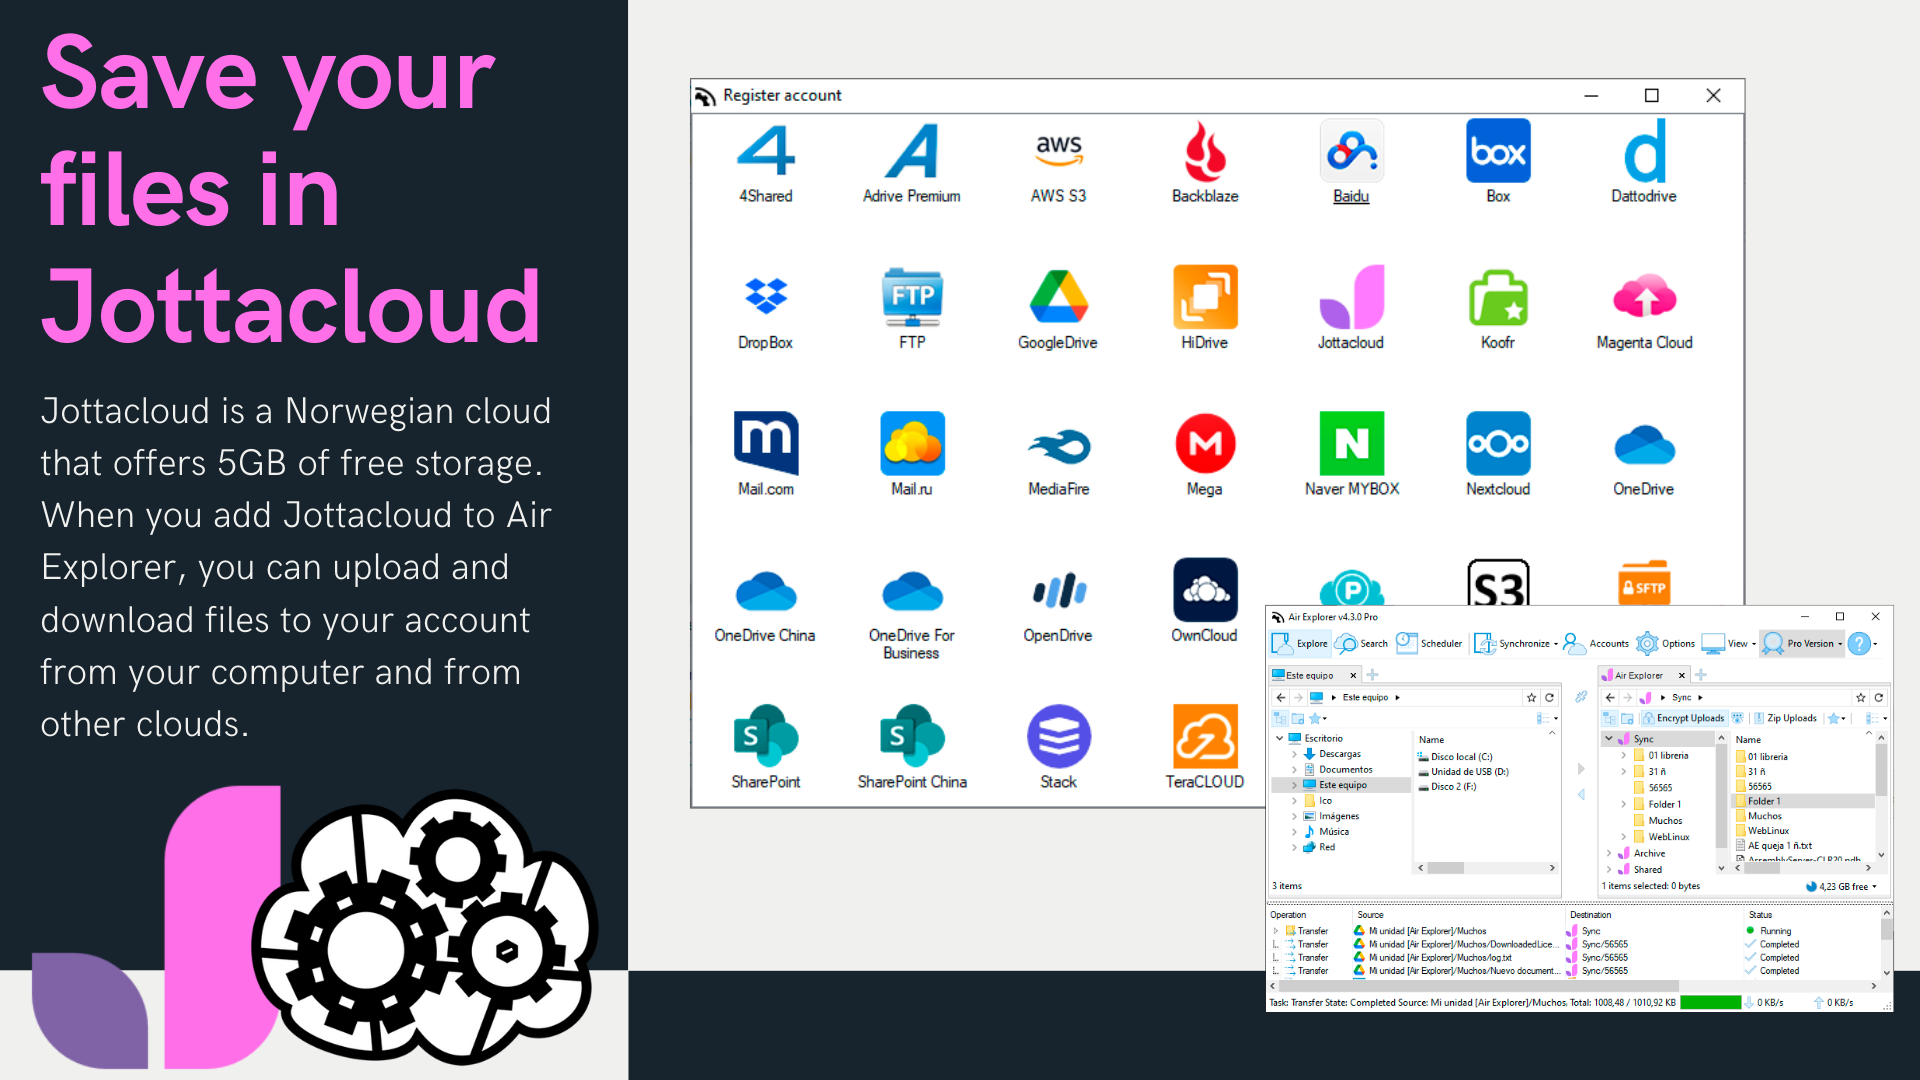1920x1080 pixels.
Task: Select Folder 1 in the Sync file list
Action: pos(1763,801)
